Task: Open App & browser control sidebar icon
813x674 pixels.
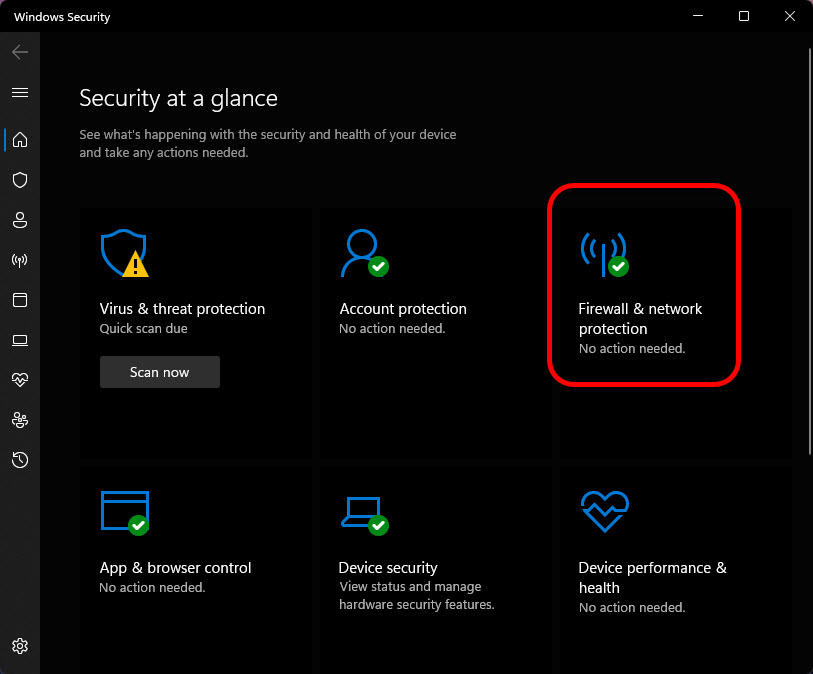Action: 20,300
